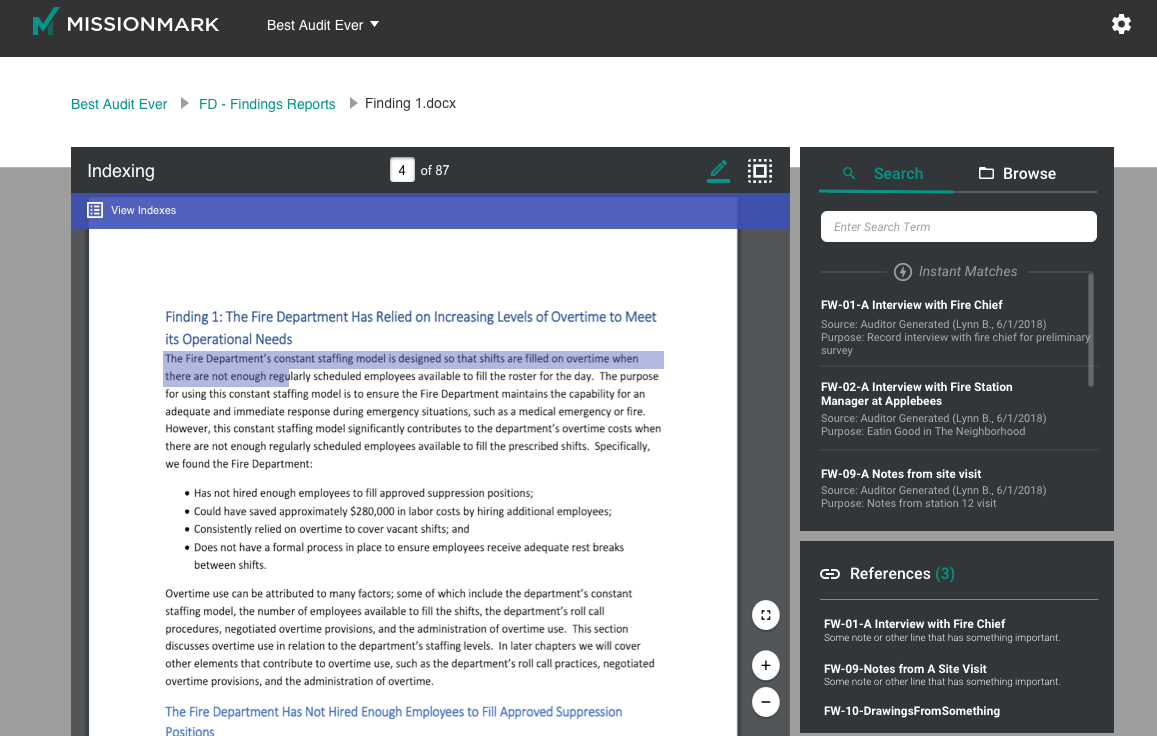This screenshot has width=1157, height=736.
Task: Click Purpose: Eatin Good in The Neighborhood text
Action: [x=923, y=432]
